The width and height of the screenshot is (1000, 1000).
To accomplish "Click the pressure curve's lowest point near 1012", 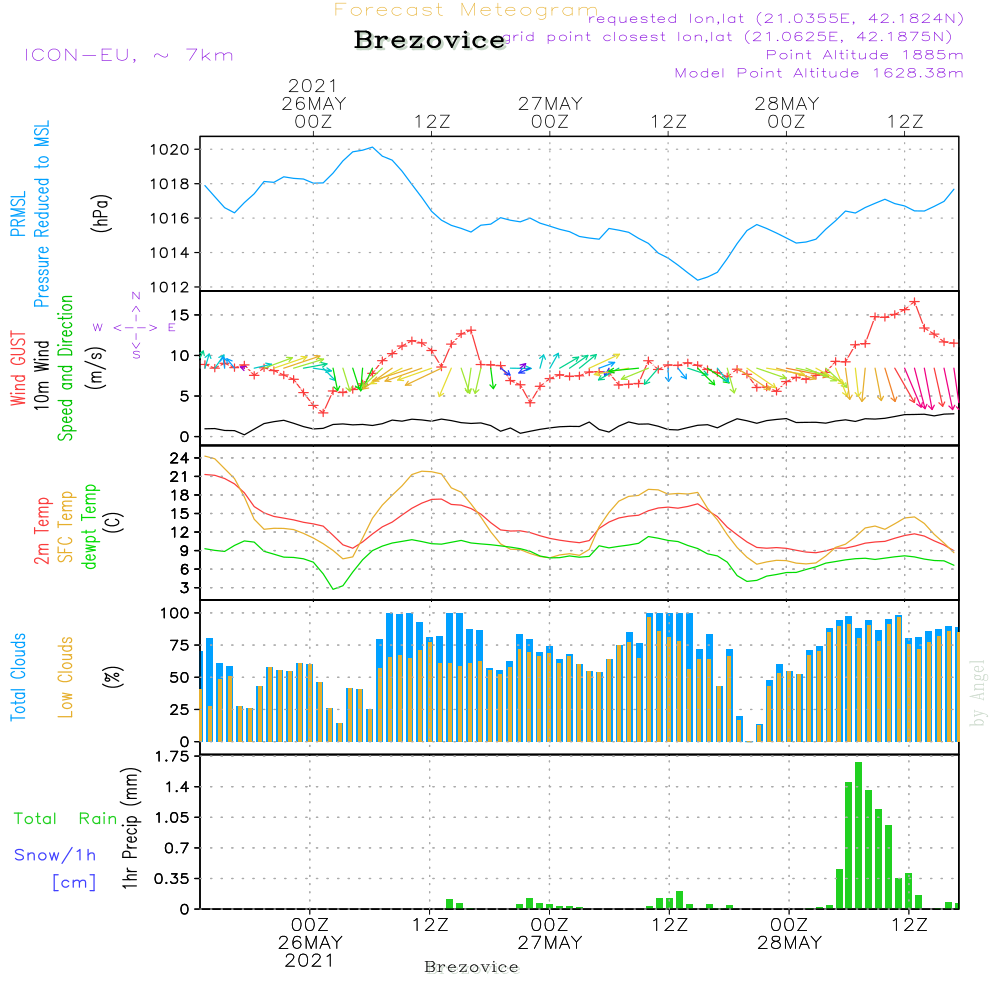I will [698, 279].
